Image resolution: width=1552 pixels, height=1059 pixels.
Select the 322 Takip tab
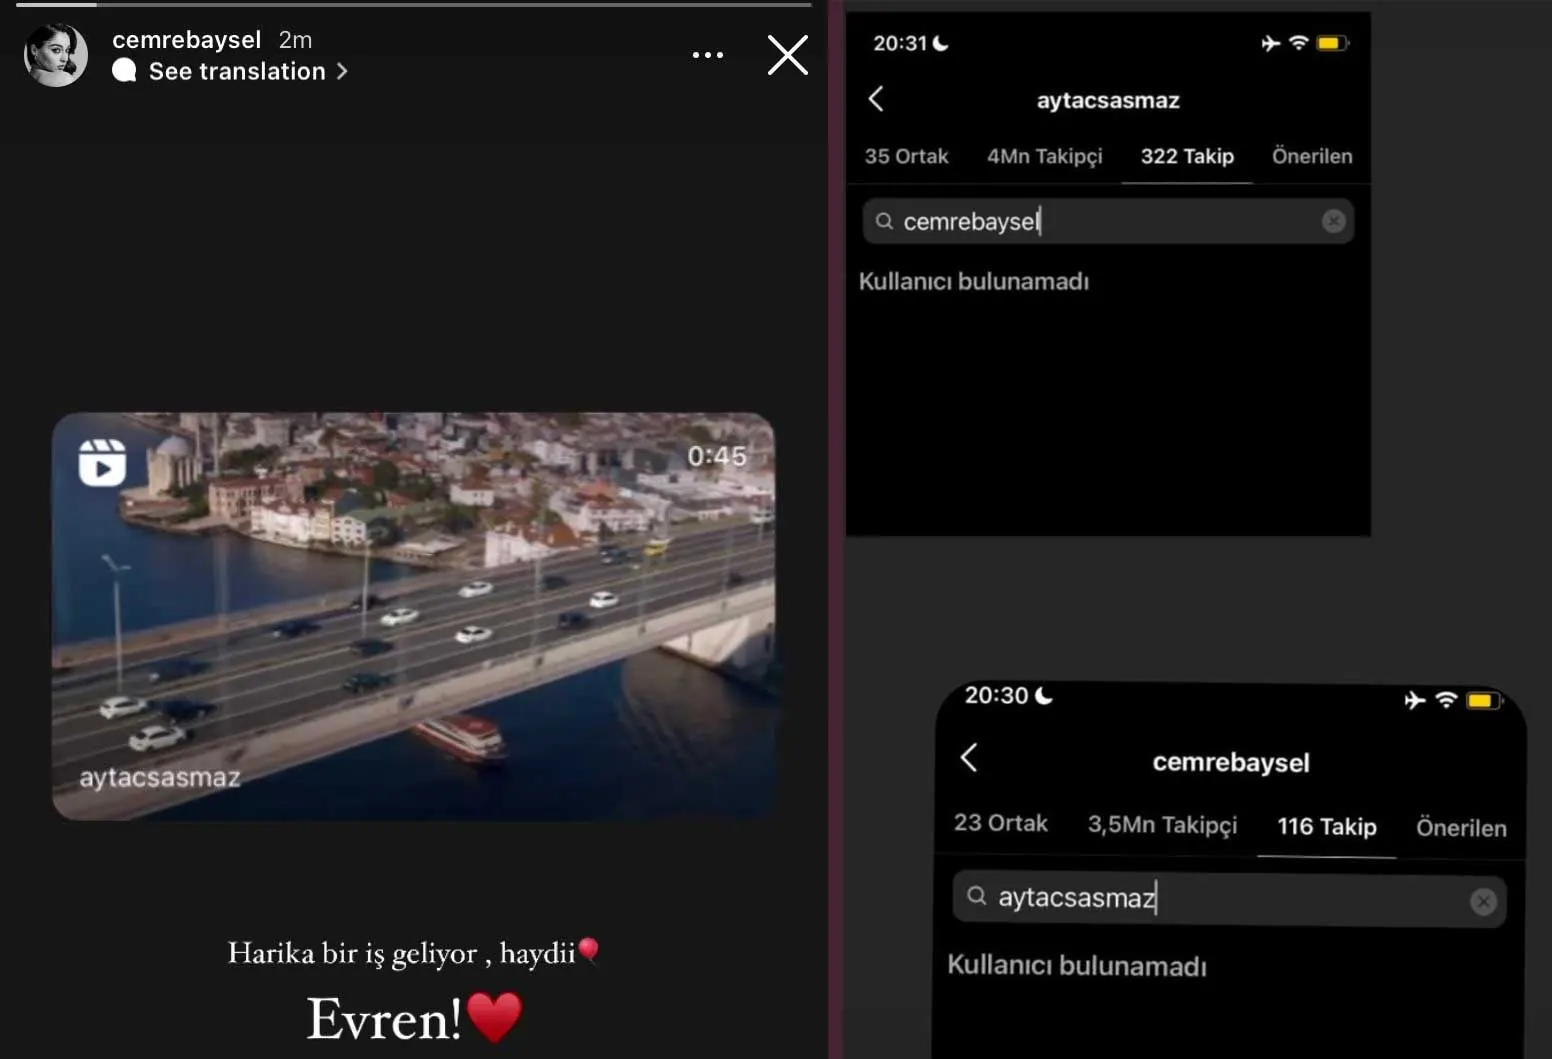(1187, 156)
